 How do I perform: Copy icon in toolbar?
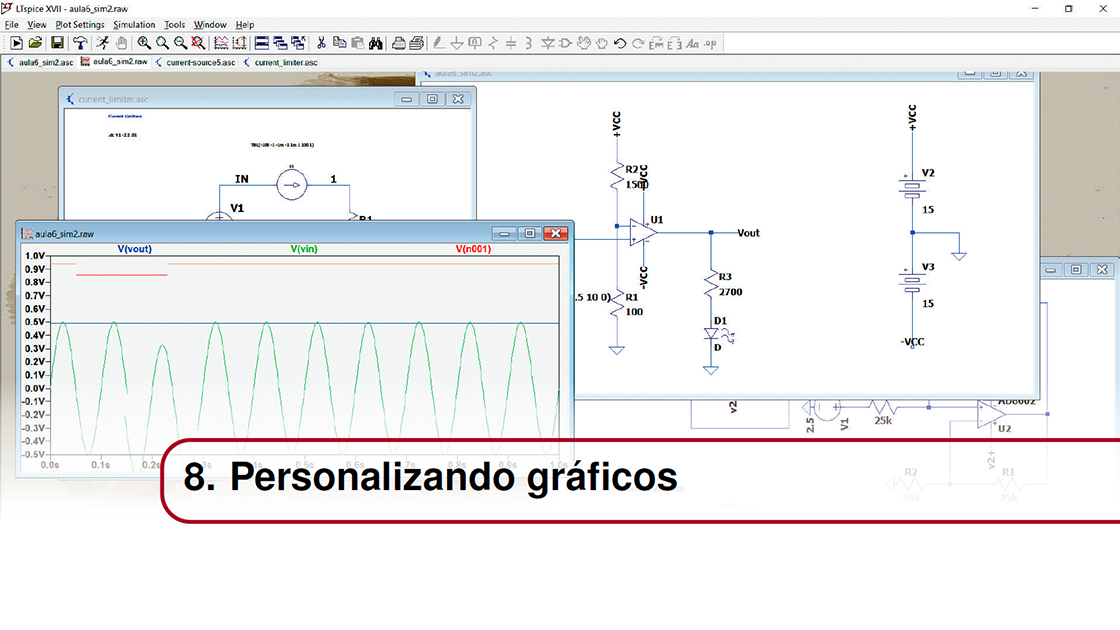339,44
